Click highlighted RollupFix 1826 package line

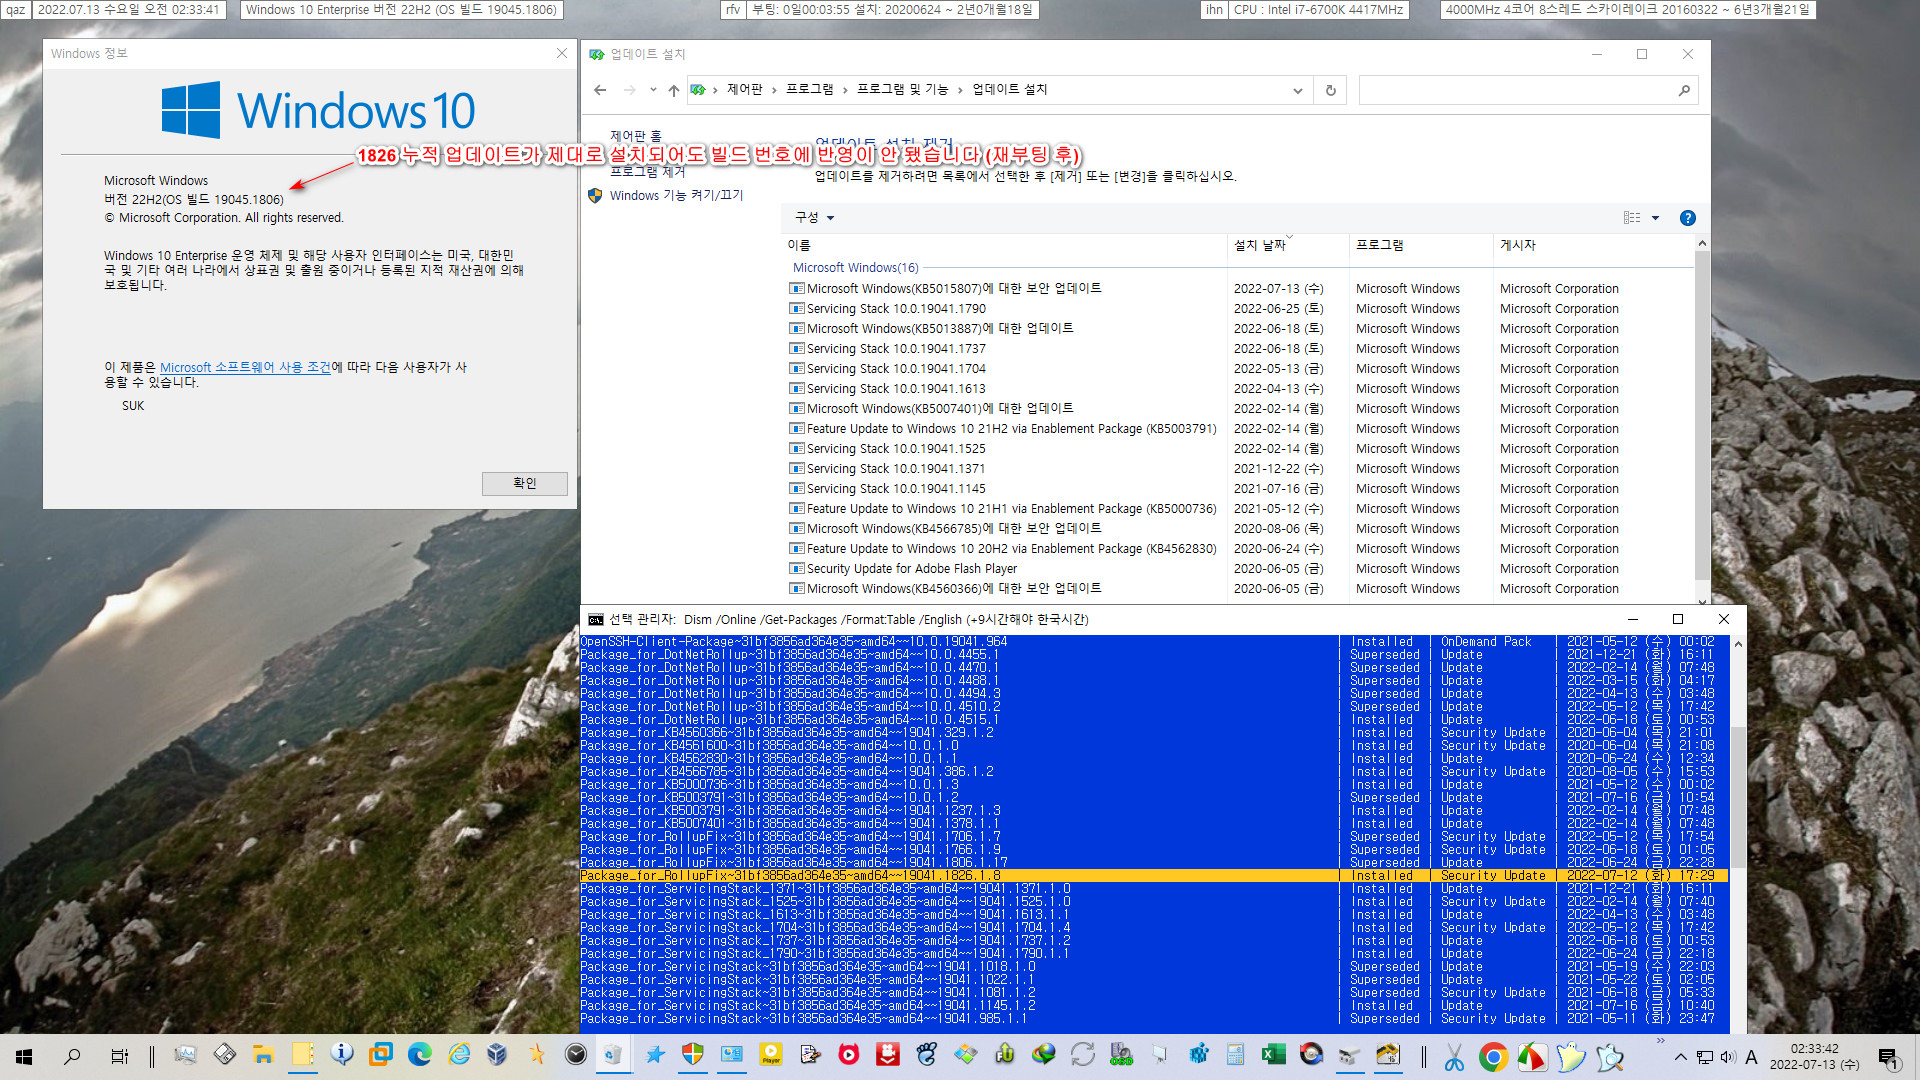[x=1154, y=875]
